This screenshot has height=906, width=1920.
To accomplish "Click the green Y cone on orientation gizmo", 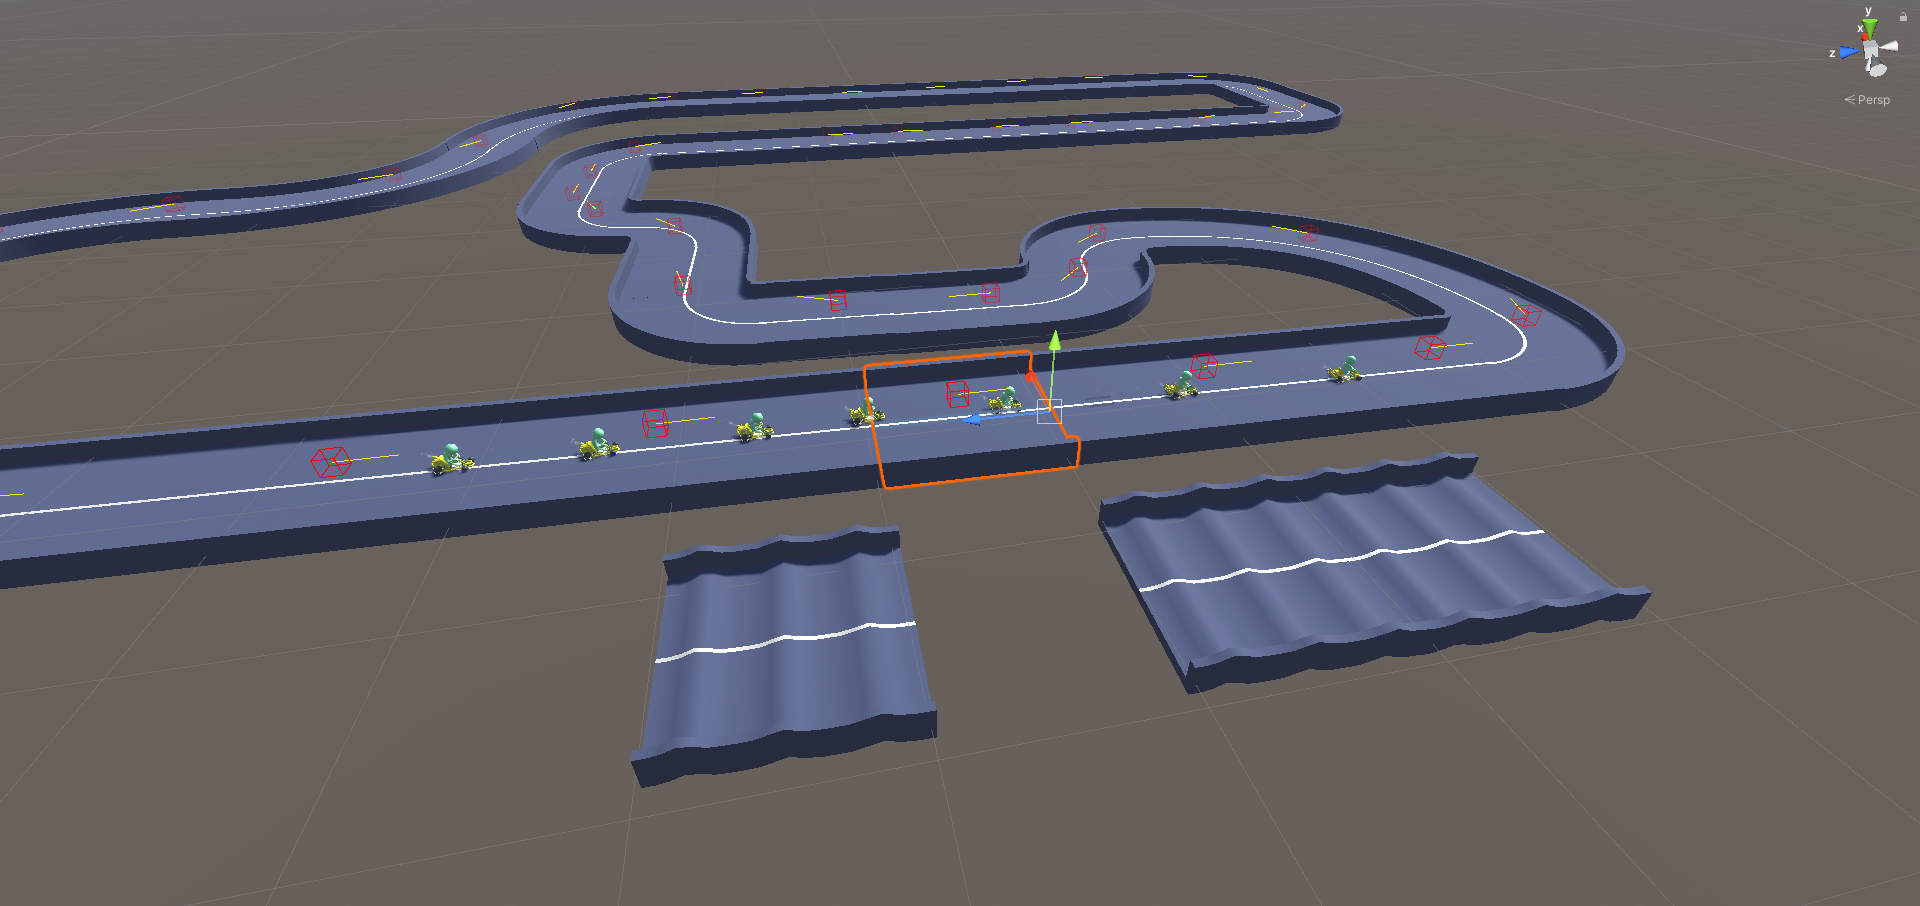I will coord(1870,29).
